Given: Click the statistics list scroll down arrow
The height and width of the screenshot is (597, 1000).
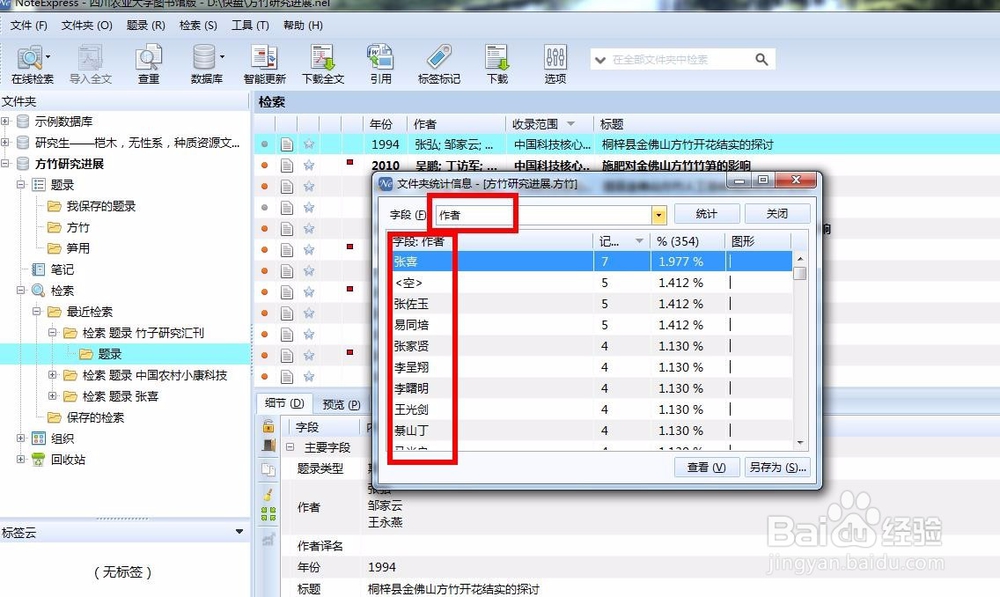Looking at the screenshot, I should 800,443.
